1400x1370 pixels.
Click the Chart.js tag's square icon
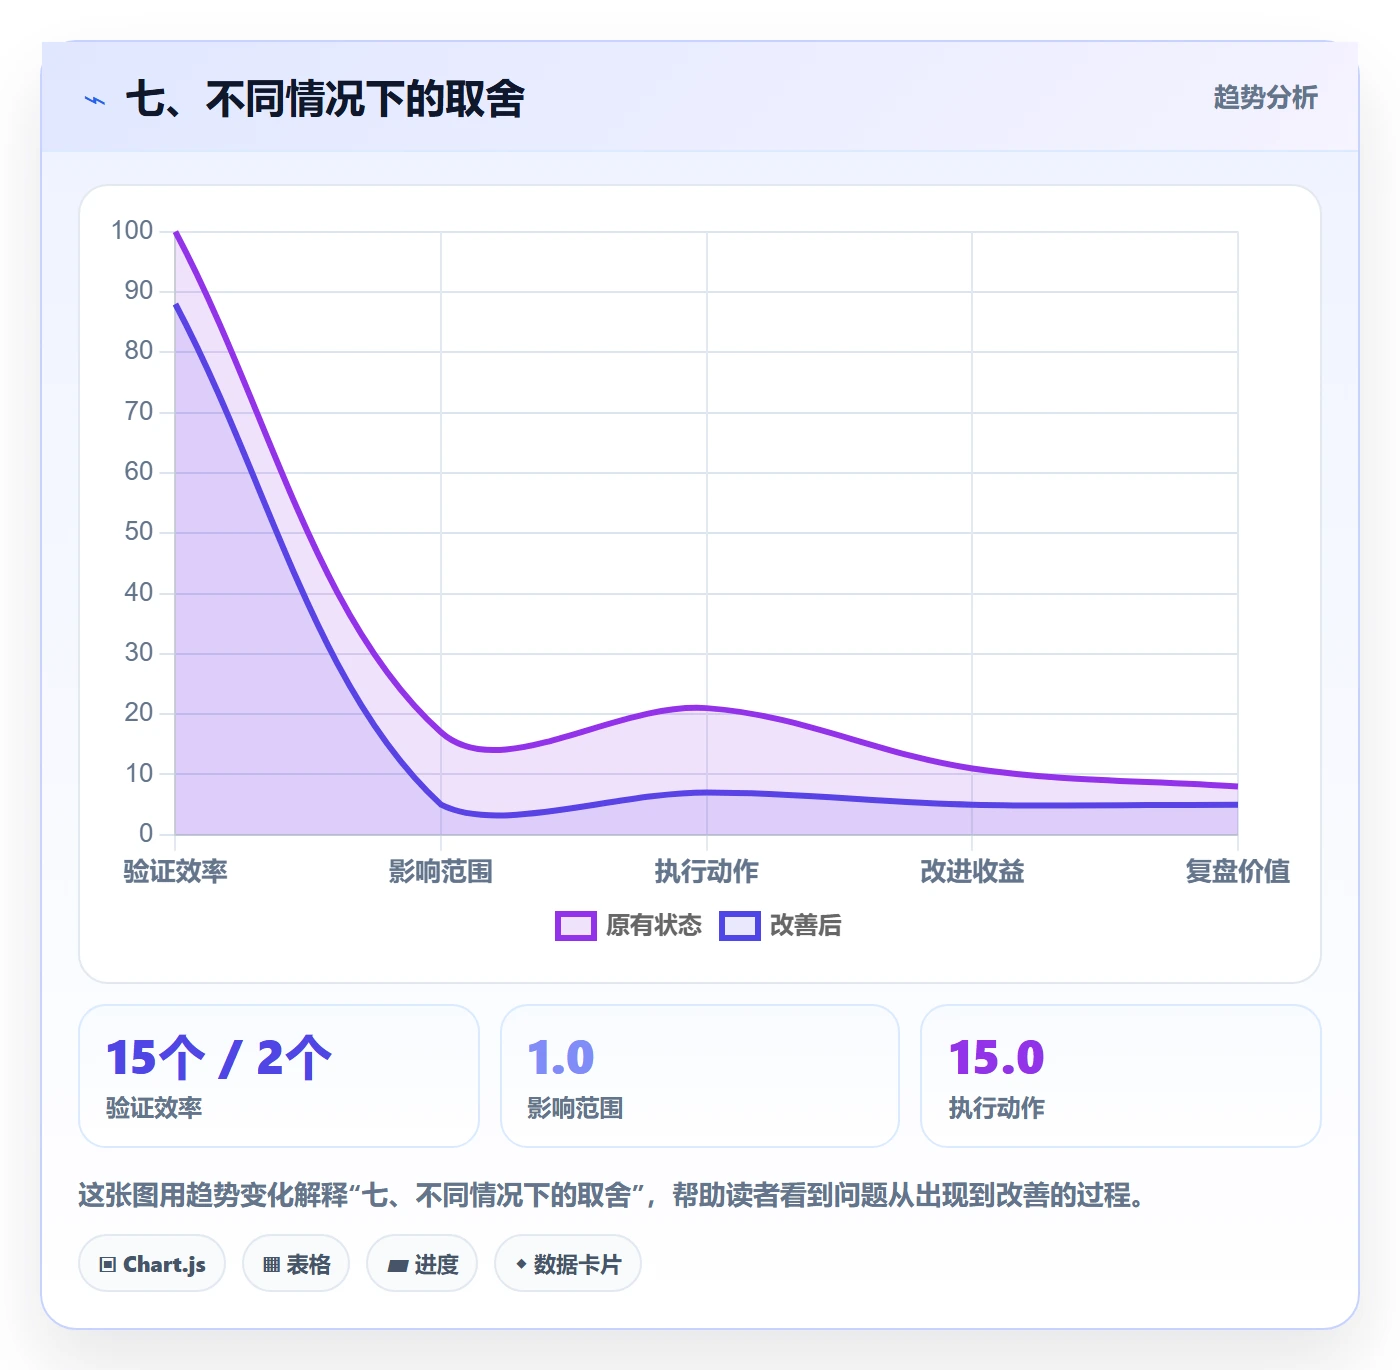[108, 1265]
